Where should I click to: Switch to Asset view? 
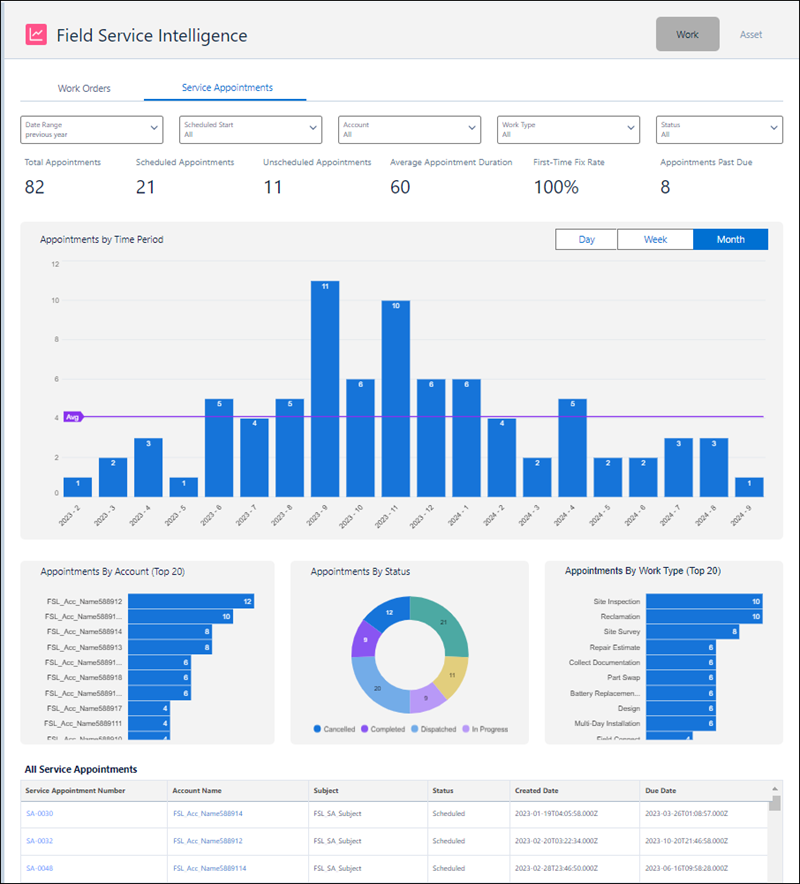[751, 34]
